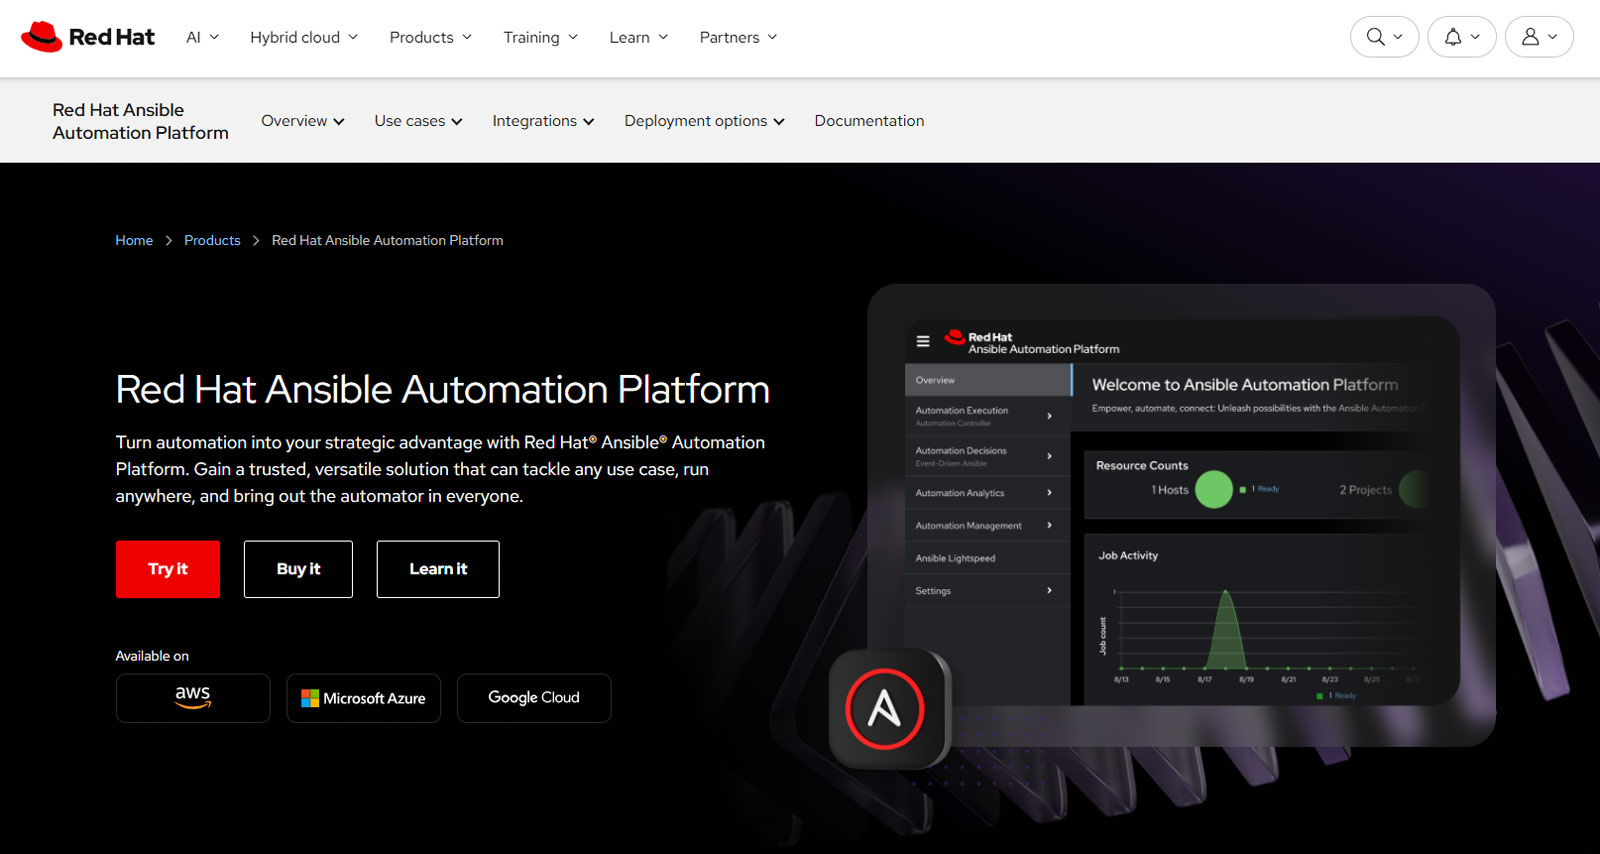
Task: Select Ansible Lightspeed in dashboard sidebar
Action: [x=988, y=558]
